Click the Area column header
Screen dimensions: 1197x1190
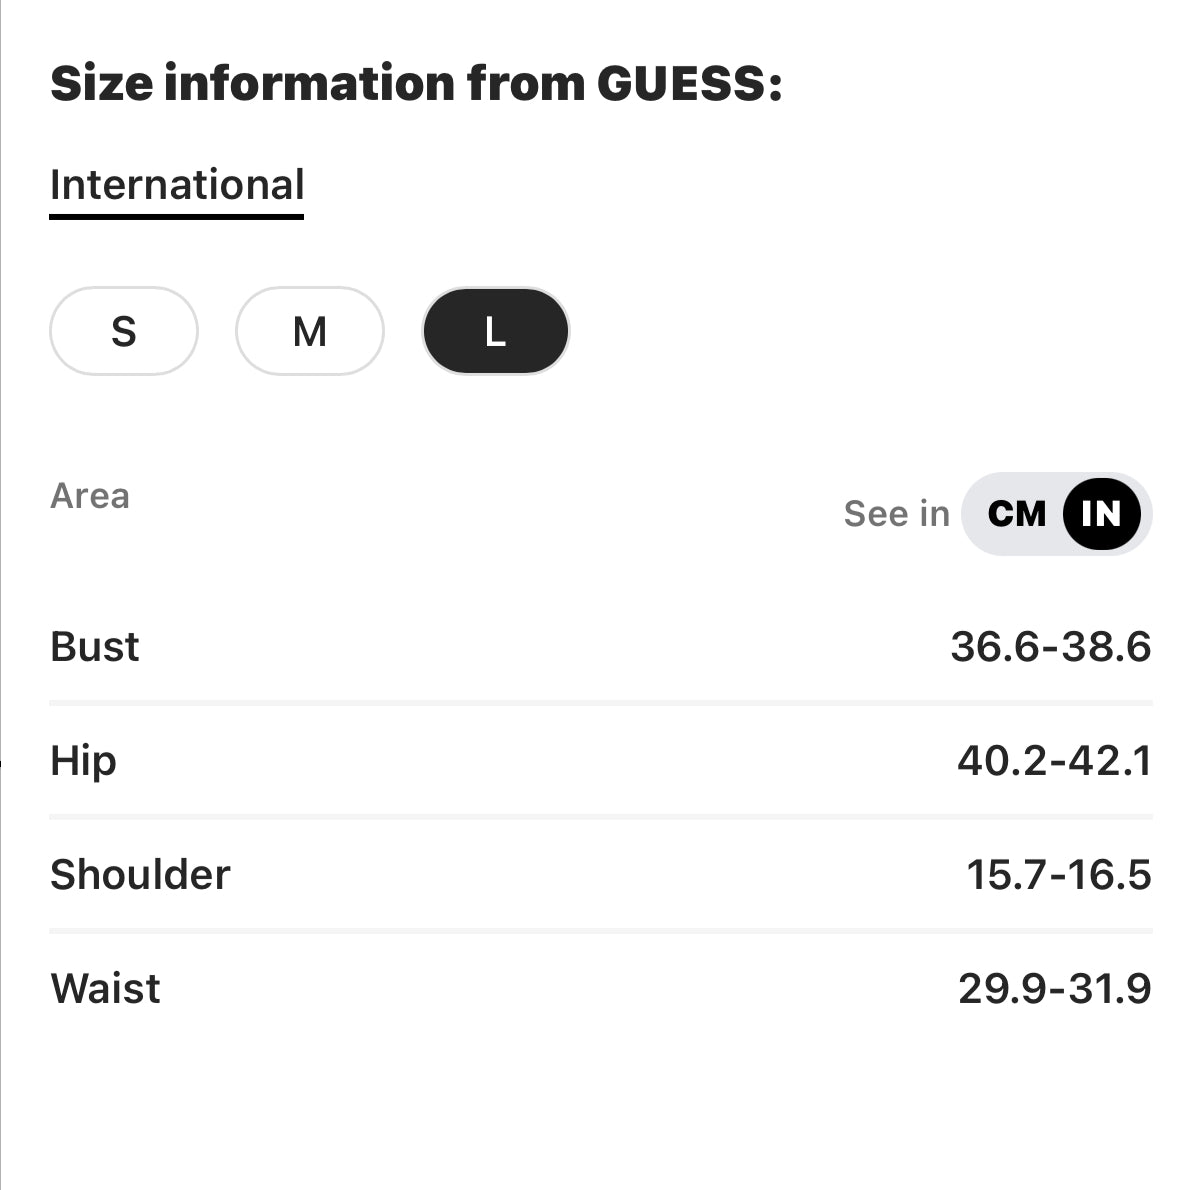pos(90,496)
